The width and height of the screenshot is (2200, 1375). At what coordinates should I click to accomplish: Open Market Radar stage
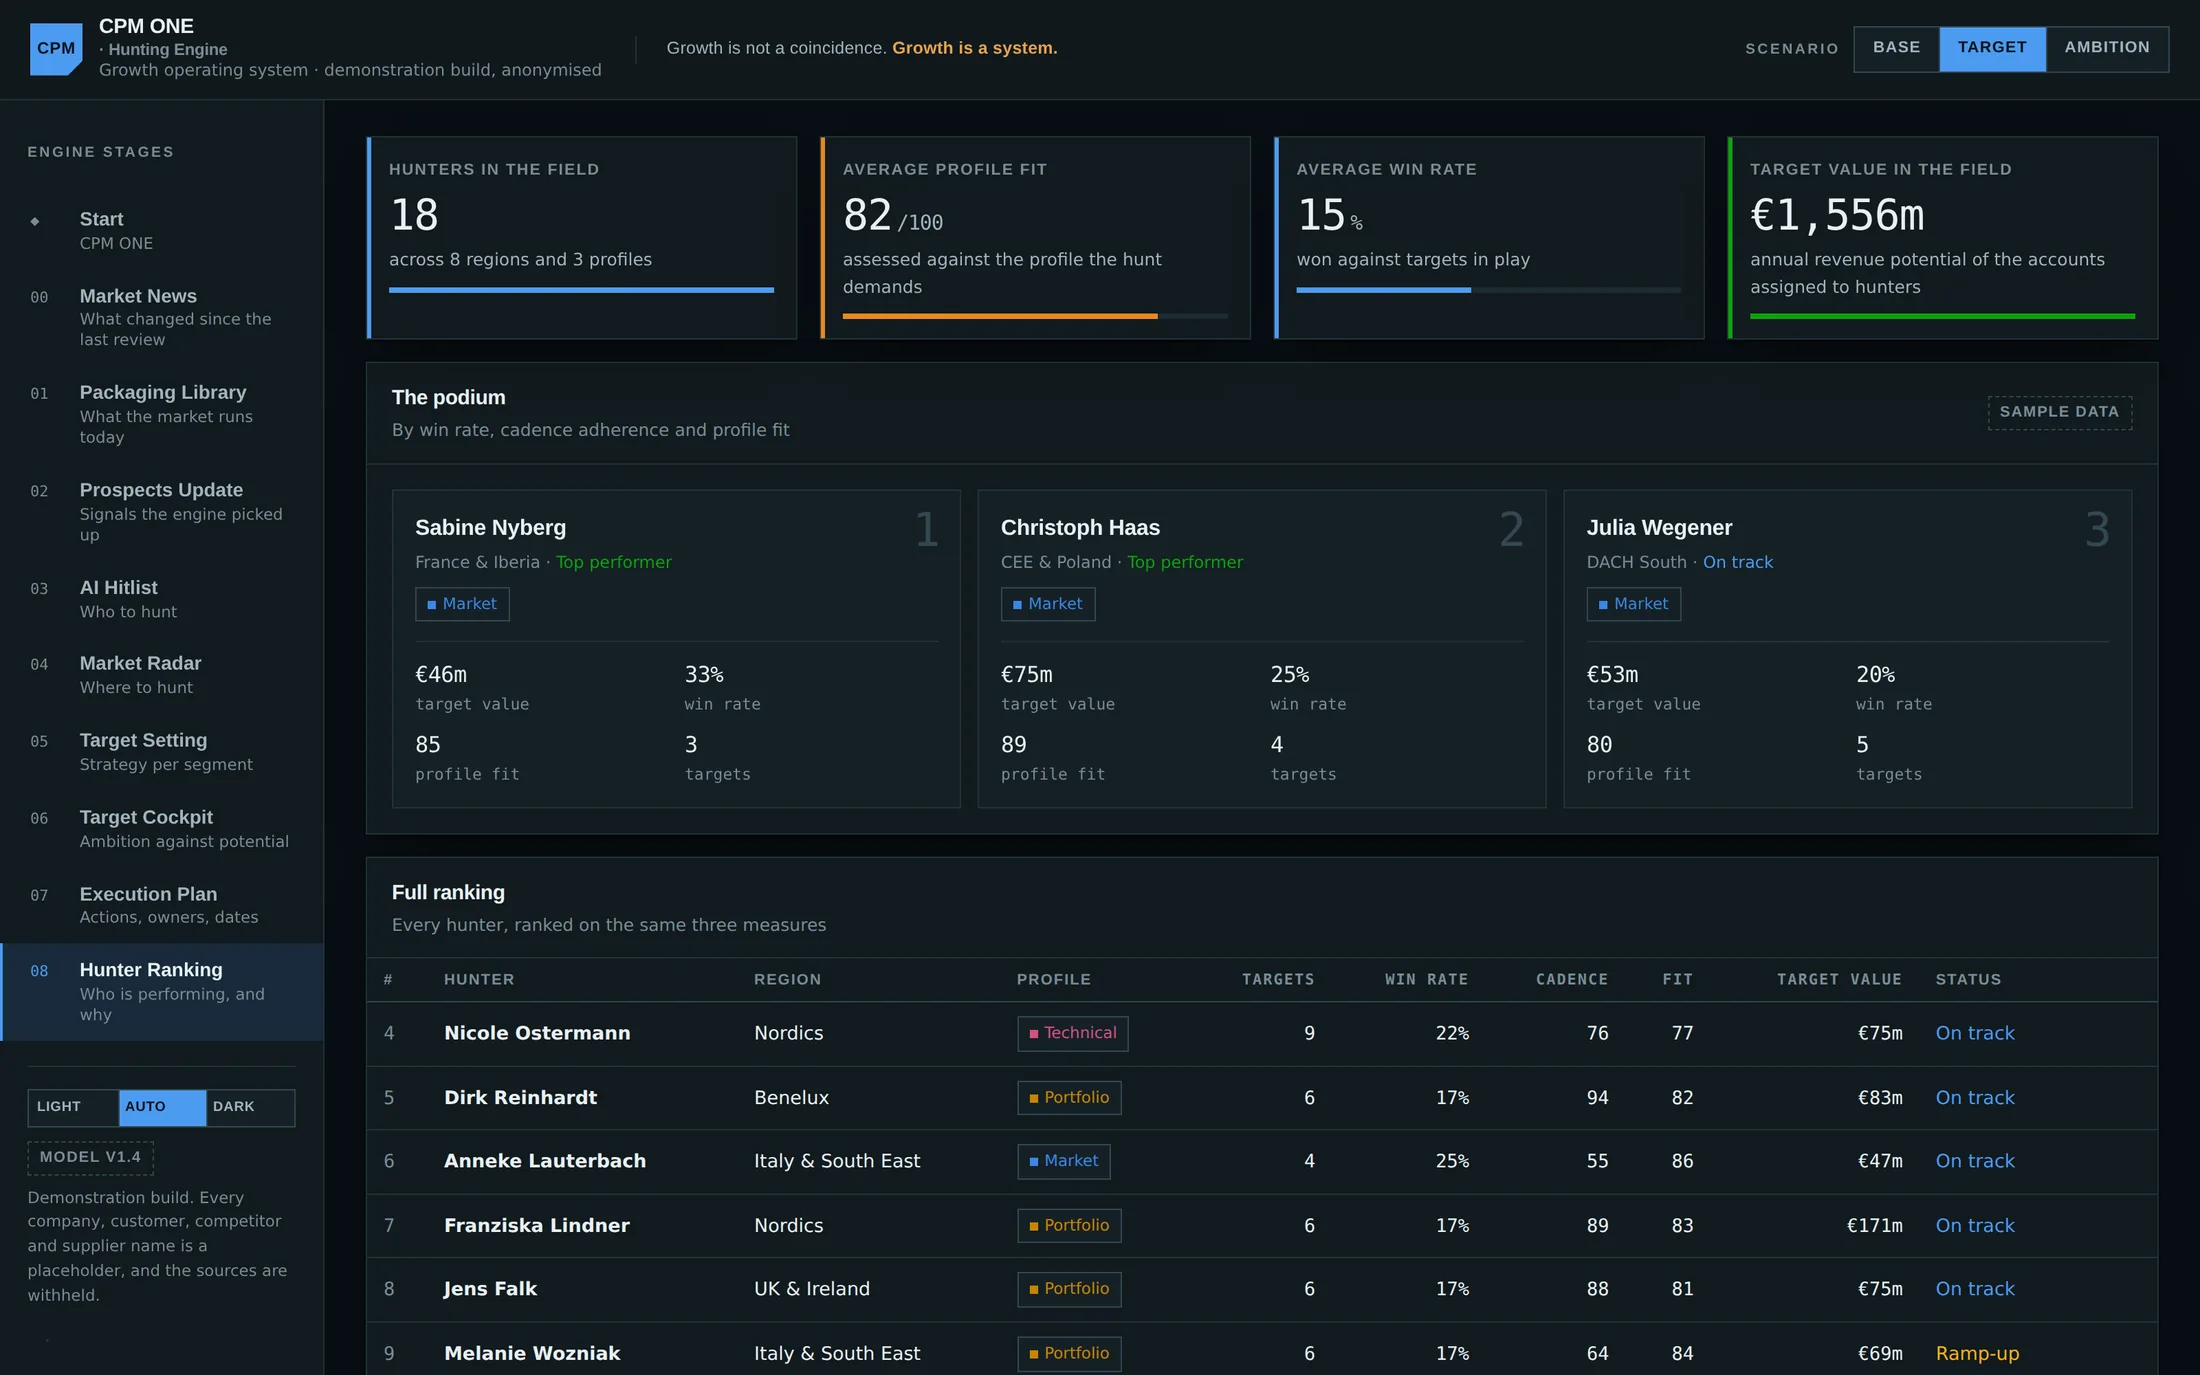(x=161, y=675)
